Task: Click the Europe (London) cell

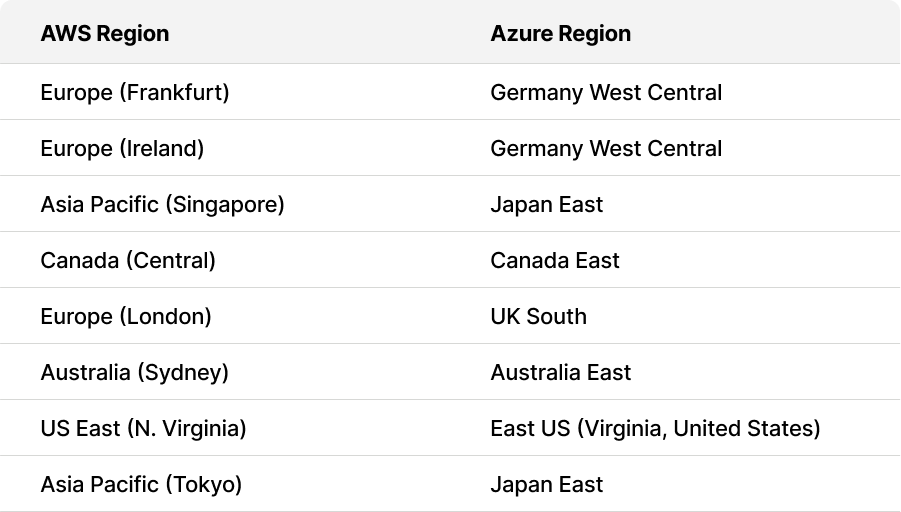Action: point(126,316)
